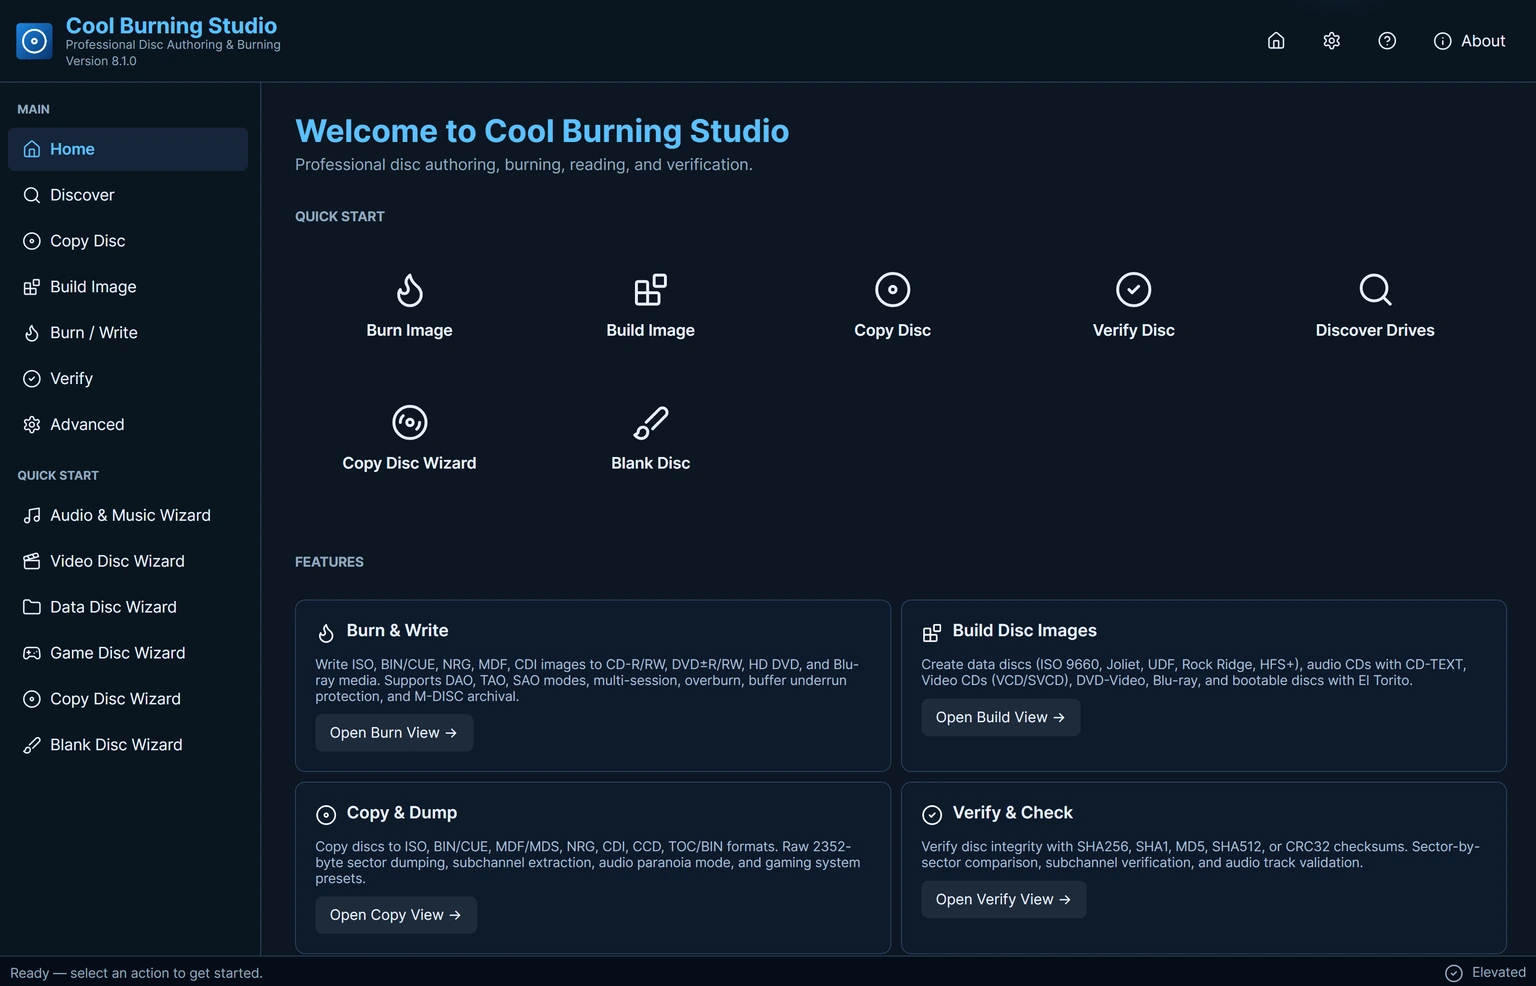Open the home icon in the header

[x=1276, y=41]
